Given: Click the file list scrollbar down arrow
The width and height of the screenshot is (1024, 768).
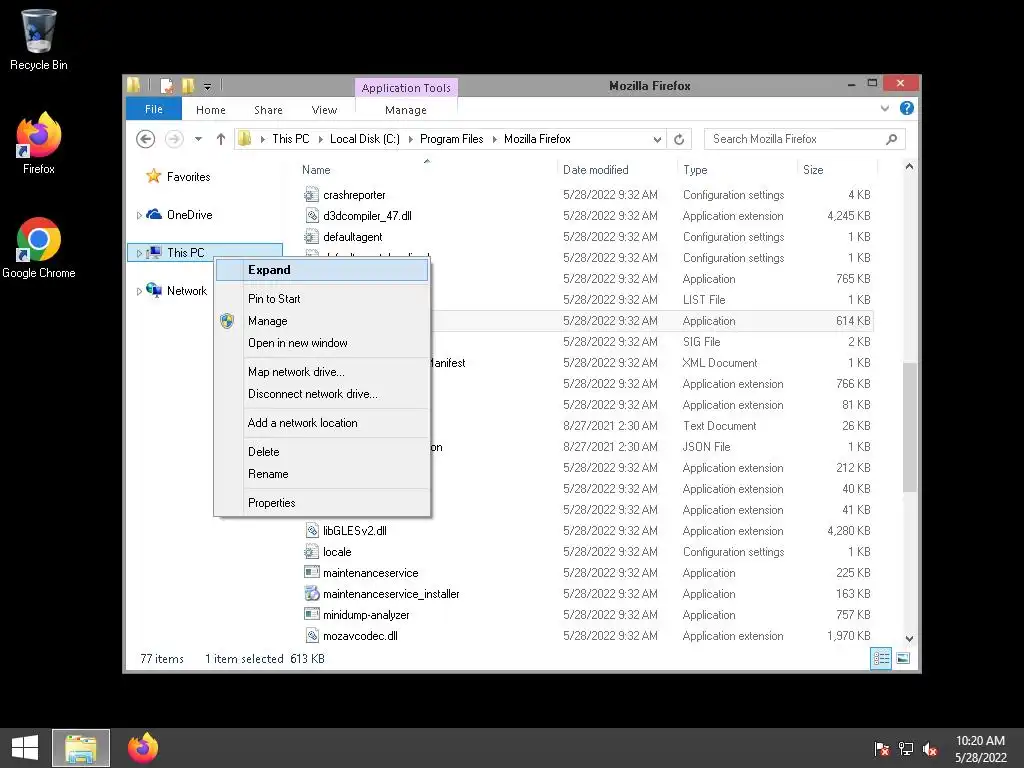Looking at the screenshot, I should point(909,638).
